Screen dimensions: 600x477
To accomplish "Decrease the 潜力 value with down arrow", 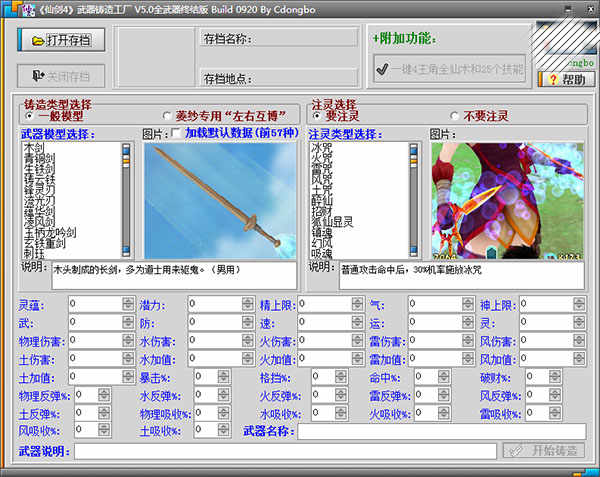I will pyautogui.click(x=248, y=307).
